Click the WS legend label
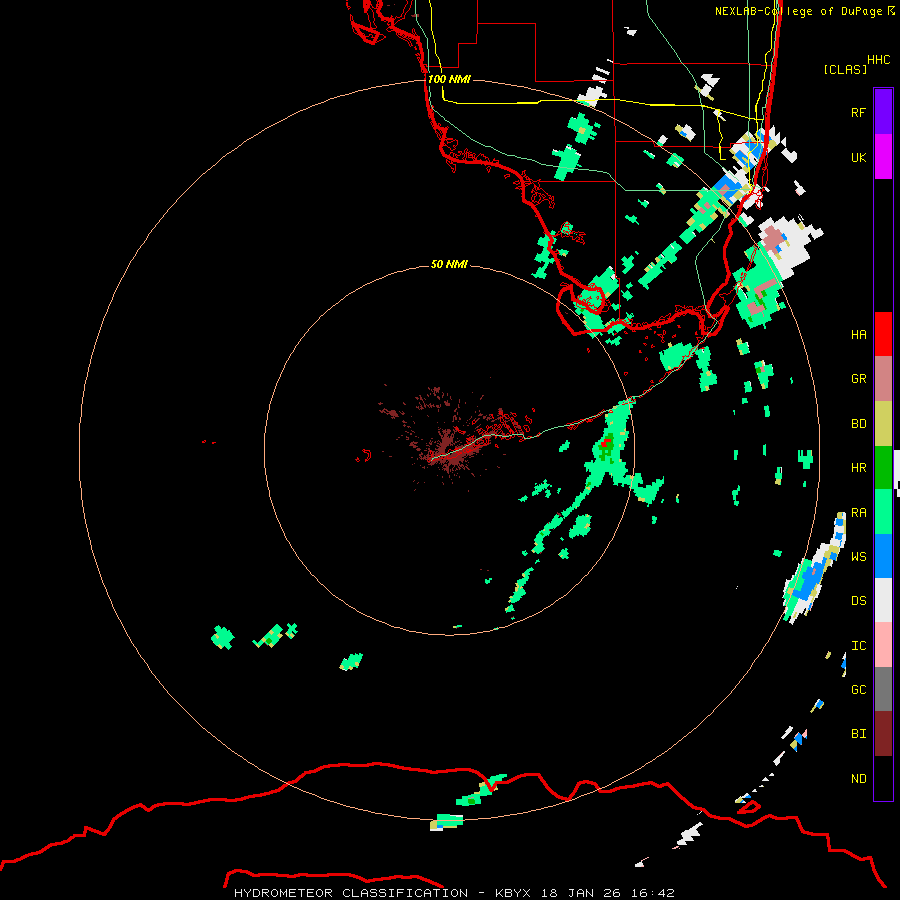The height and width of the screenshot is (900, 900). pos(858,556)
